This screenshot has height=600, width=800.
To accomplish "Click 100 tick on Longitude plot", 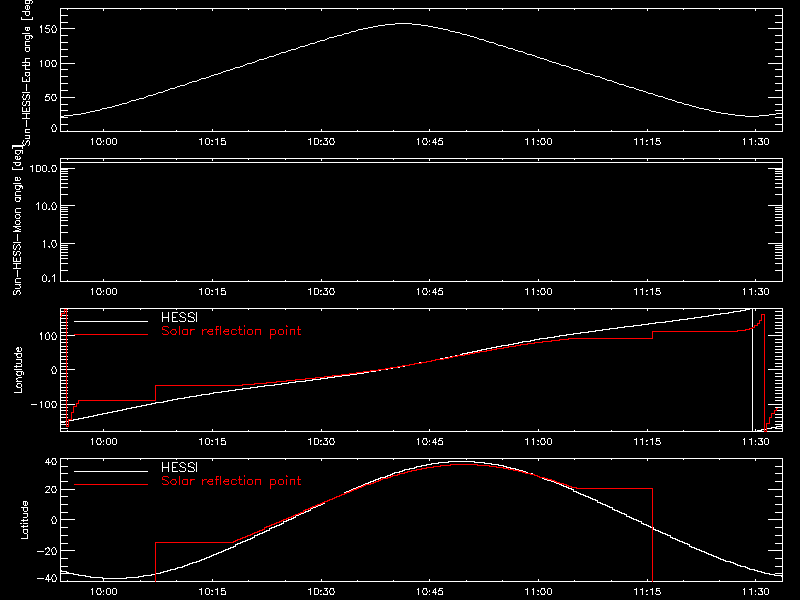I will [x=48, y=336].
